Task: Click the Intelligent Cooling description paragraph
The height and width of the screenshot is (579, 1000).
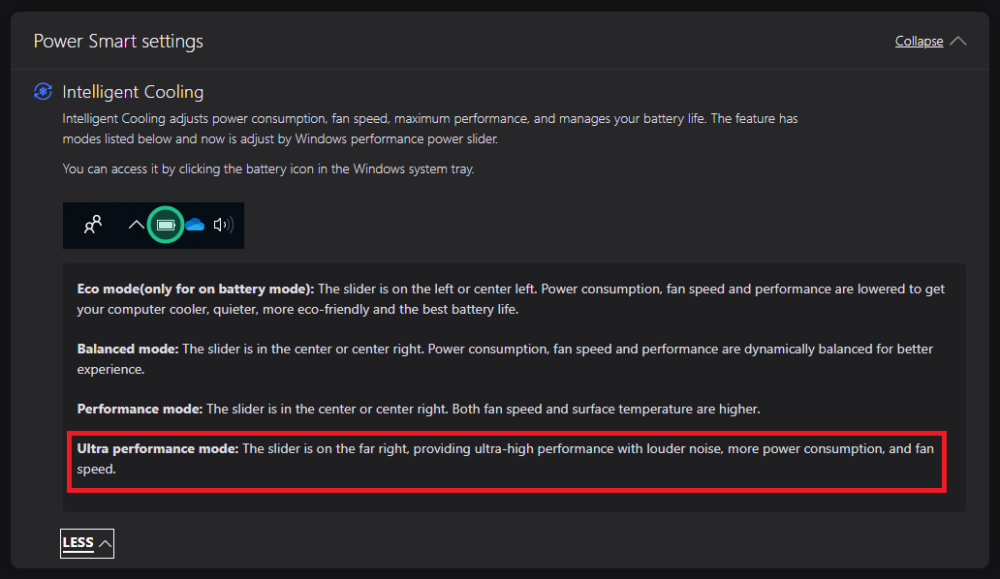Action: tap(430, 129)
